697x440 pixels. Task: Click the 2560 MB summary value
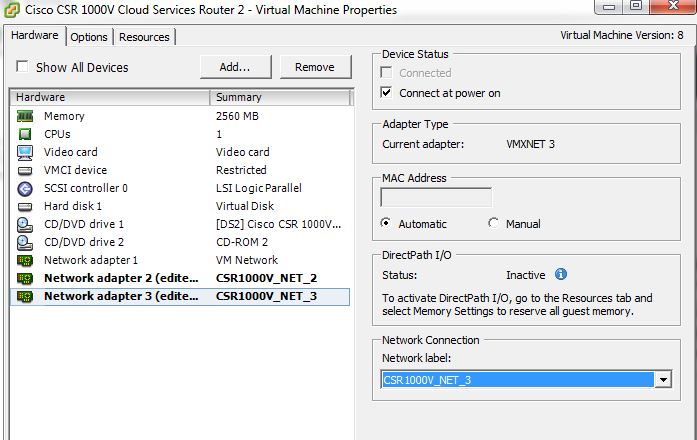click(x=237, y=116)
